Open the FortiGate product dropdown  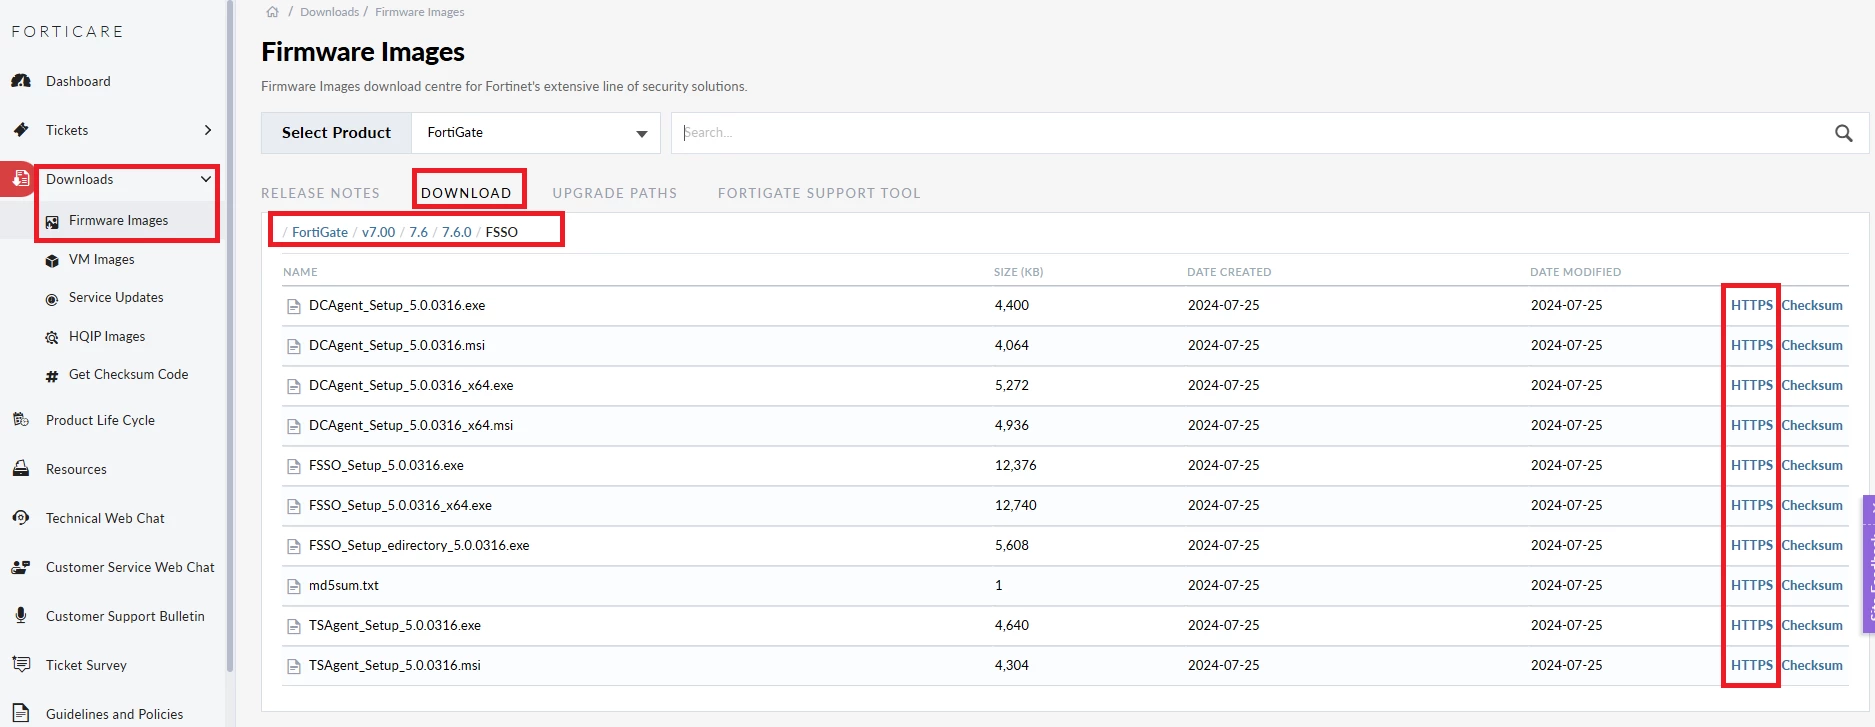coord(536,133)
